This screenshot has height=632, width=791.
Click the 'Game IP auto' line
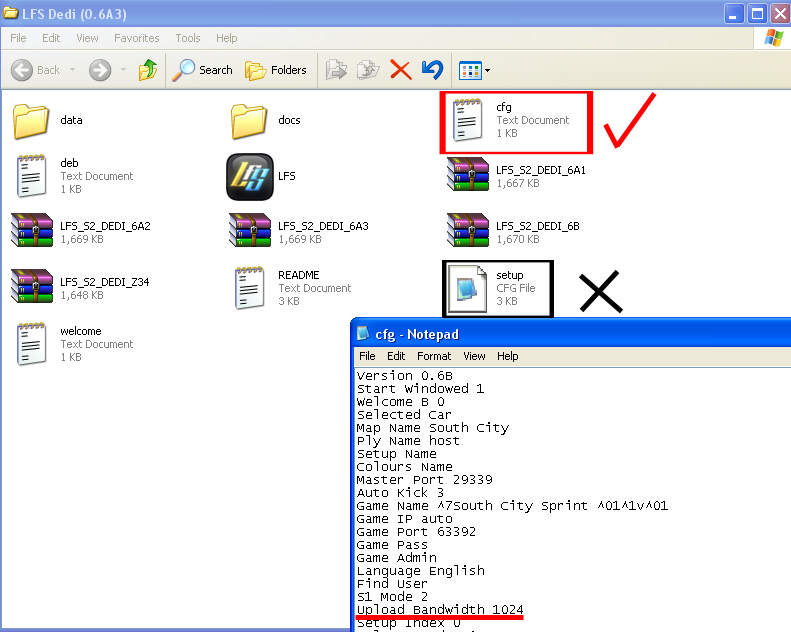click(x=405, y=519)
